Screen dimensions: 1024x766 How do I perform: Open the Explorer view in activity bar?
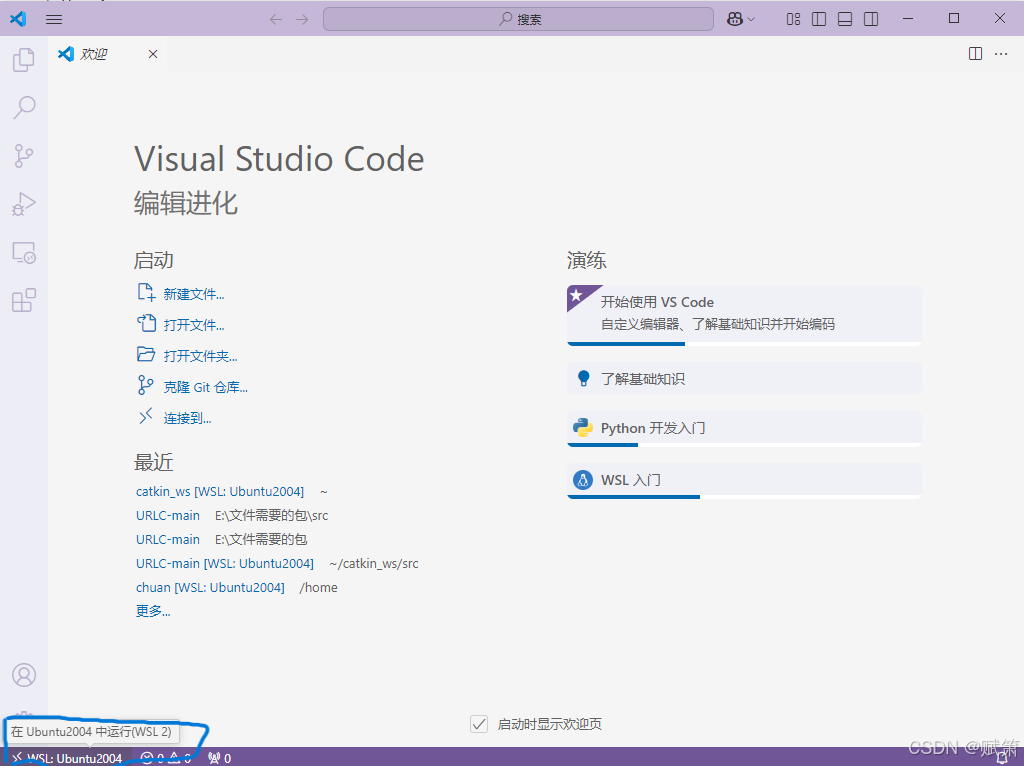point(23,60)
